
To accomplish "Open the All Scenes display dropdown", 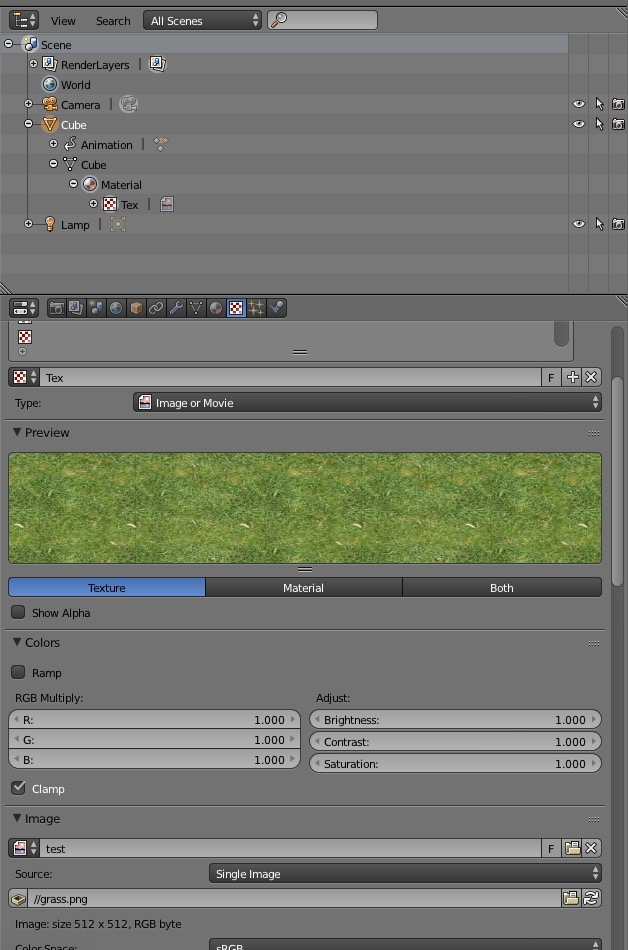I will coord(203,21).
